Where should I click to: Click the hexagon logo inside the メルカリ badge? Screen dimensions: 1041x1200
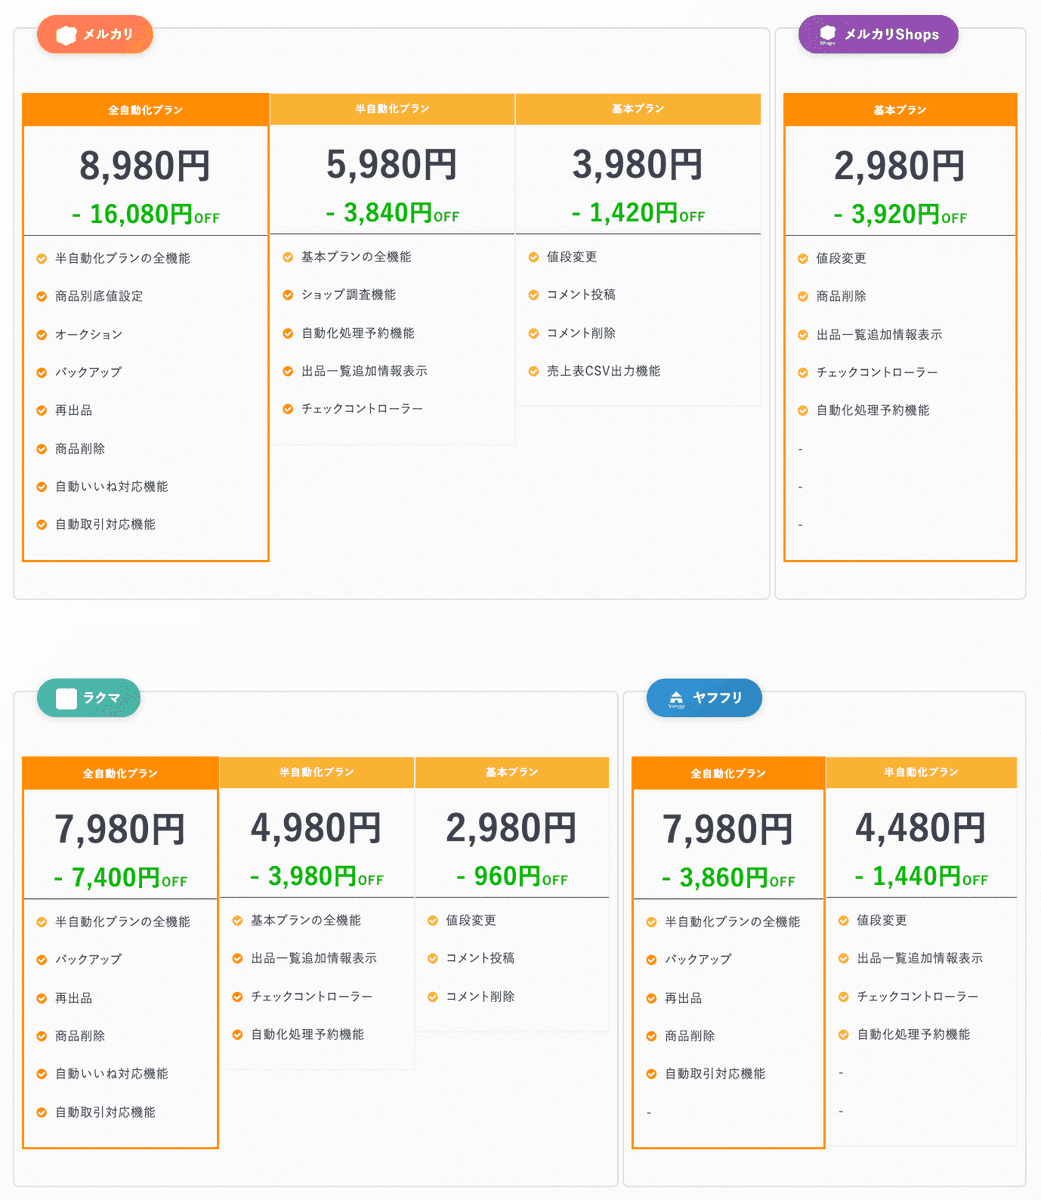pos(67,33)
